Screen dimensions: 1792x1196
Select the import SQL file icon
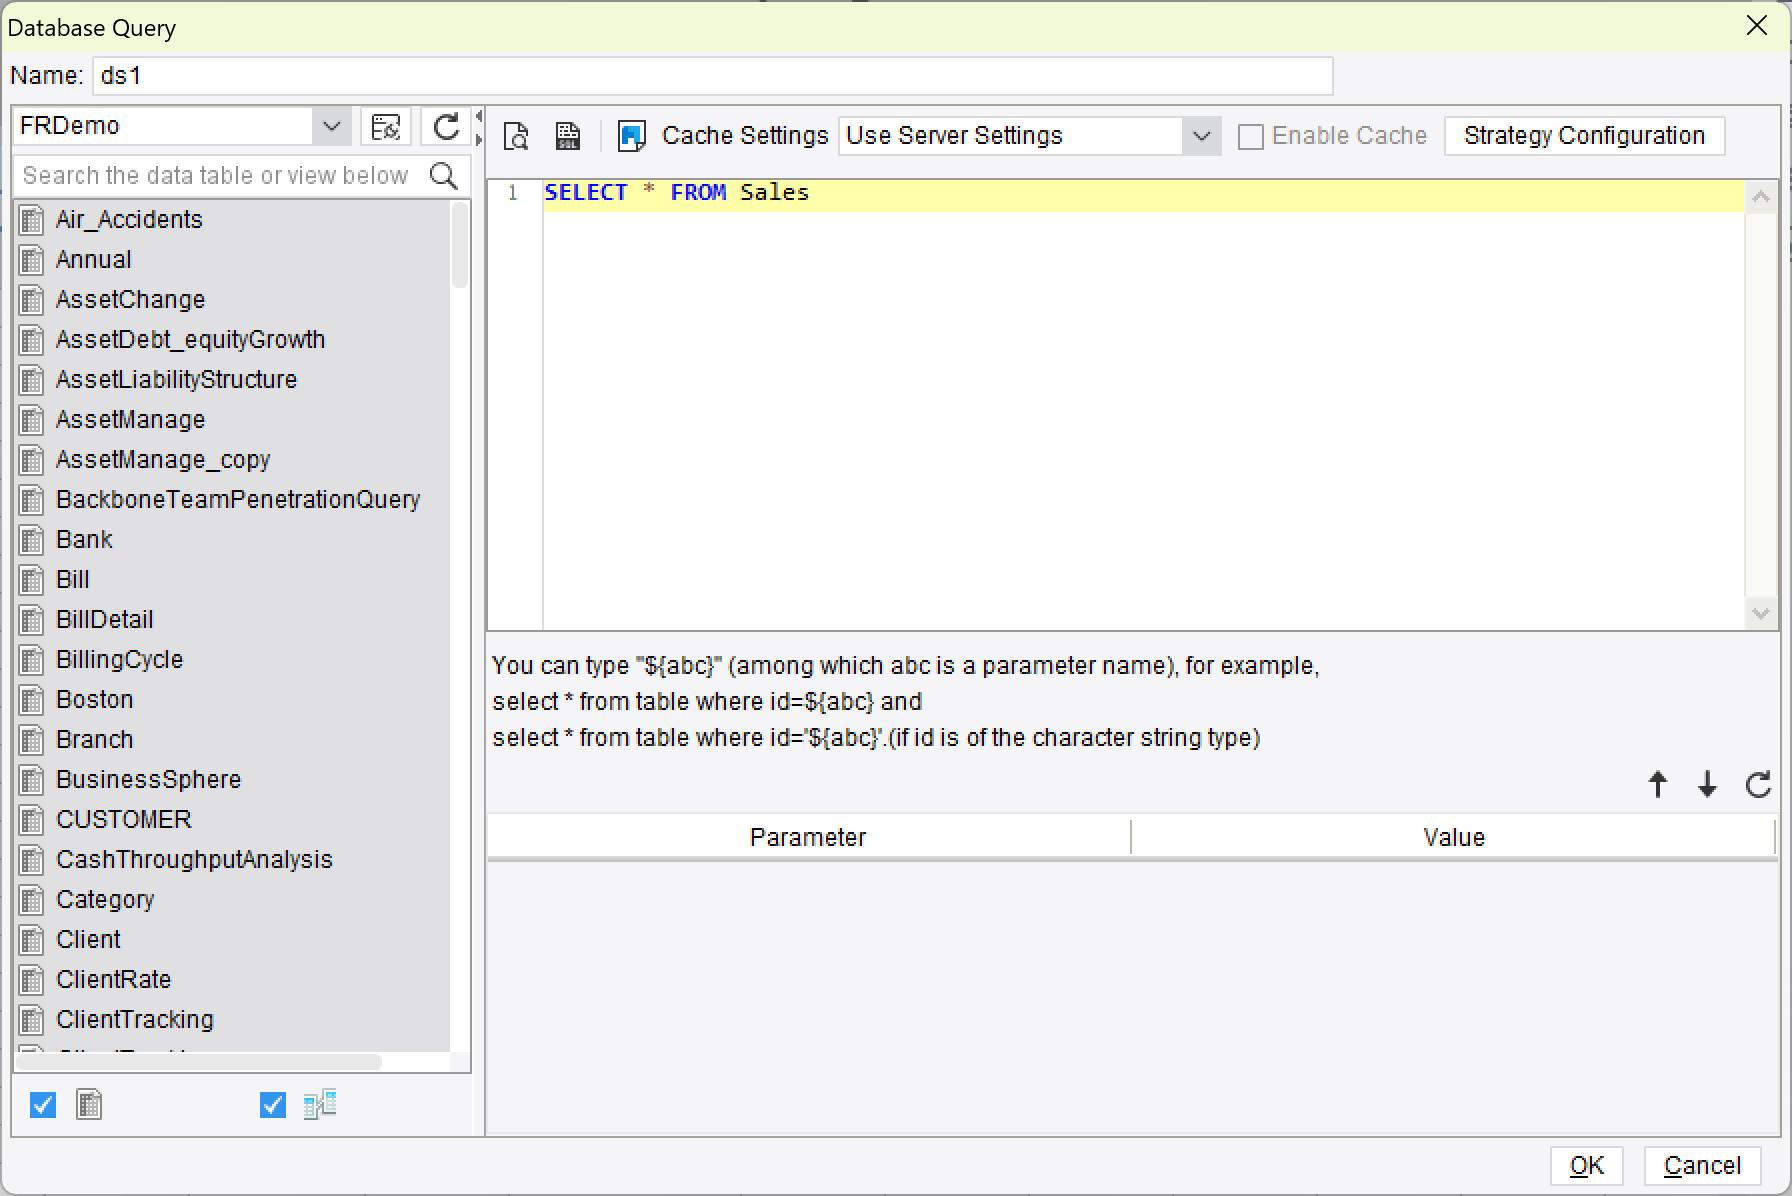pyautogui.click(x=567, y=135)
